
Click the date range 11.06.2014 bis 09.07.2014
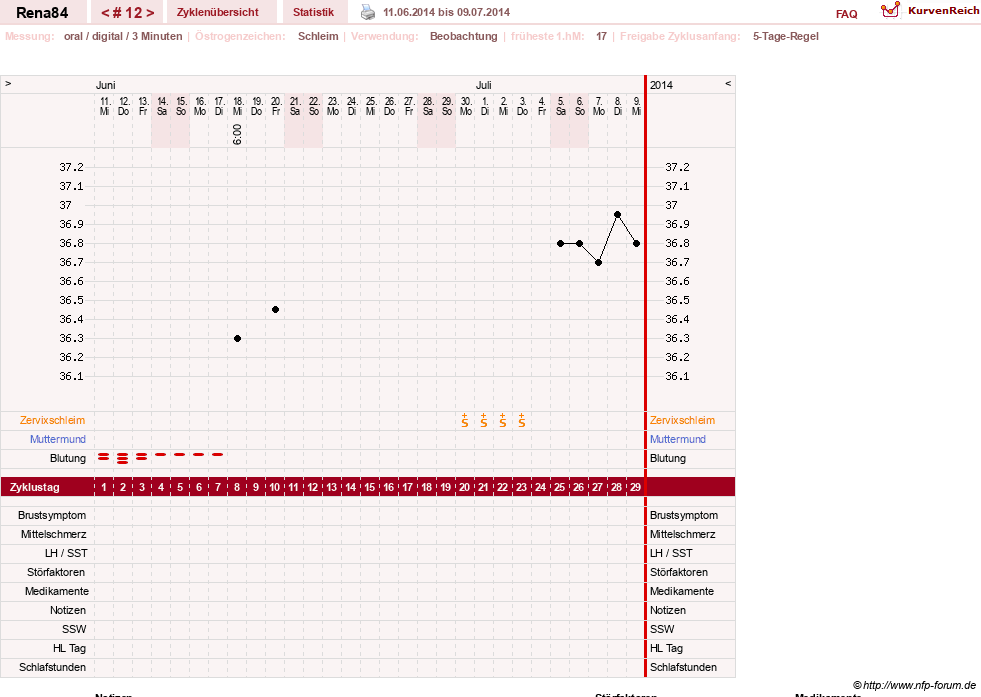pos(446,12)
